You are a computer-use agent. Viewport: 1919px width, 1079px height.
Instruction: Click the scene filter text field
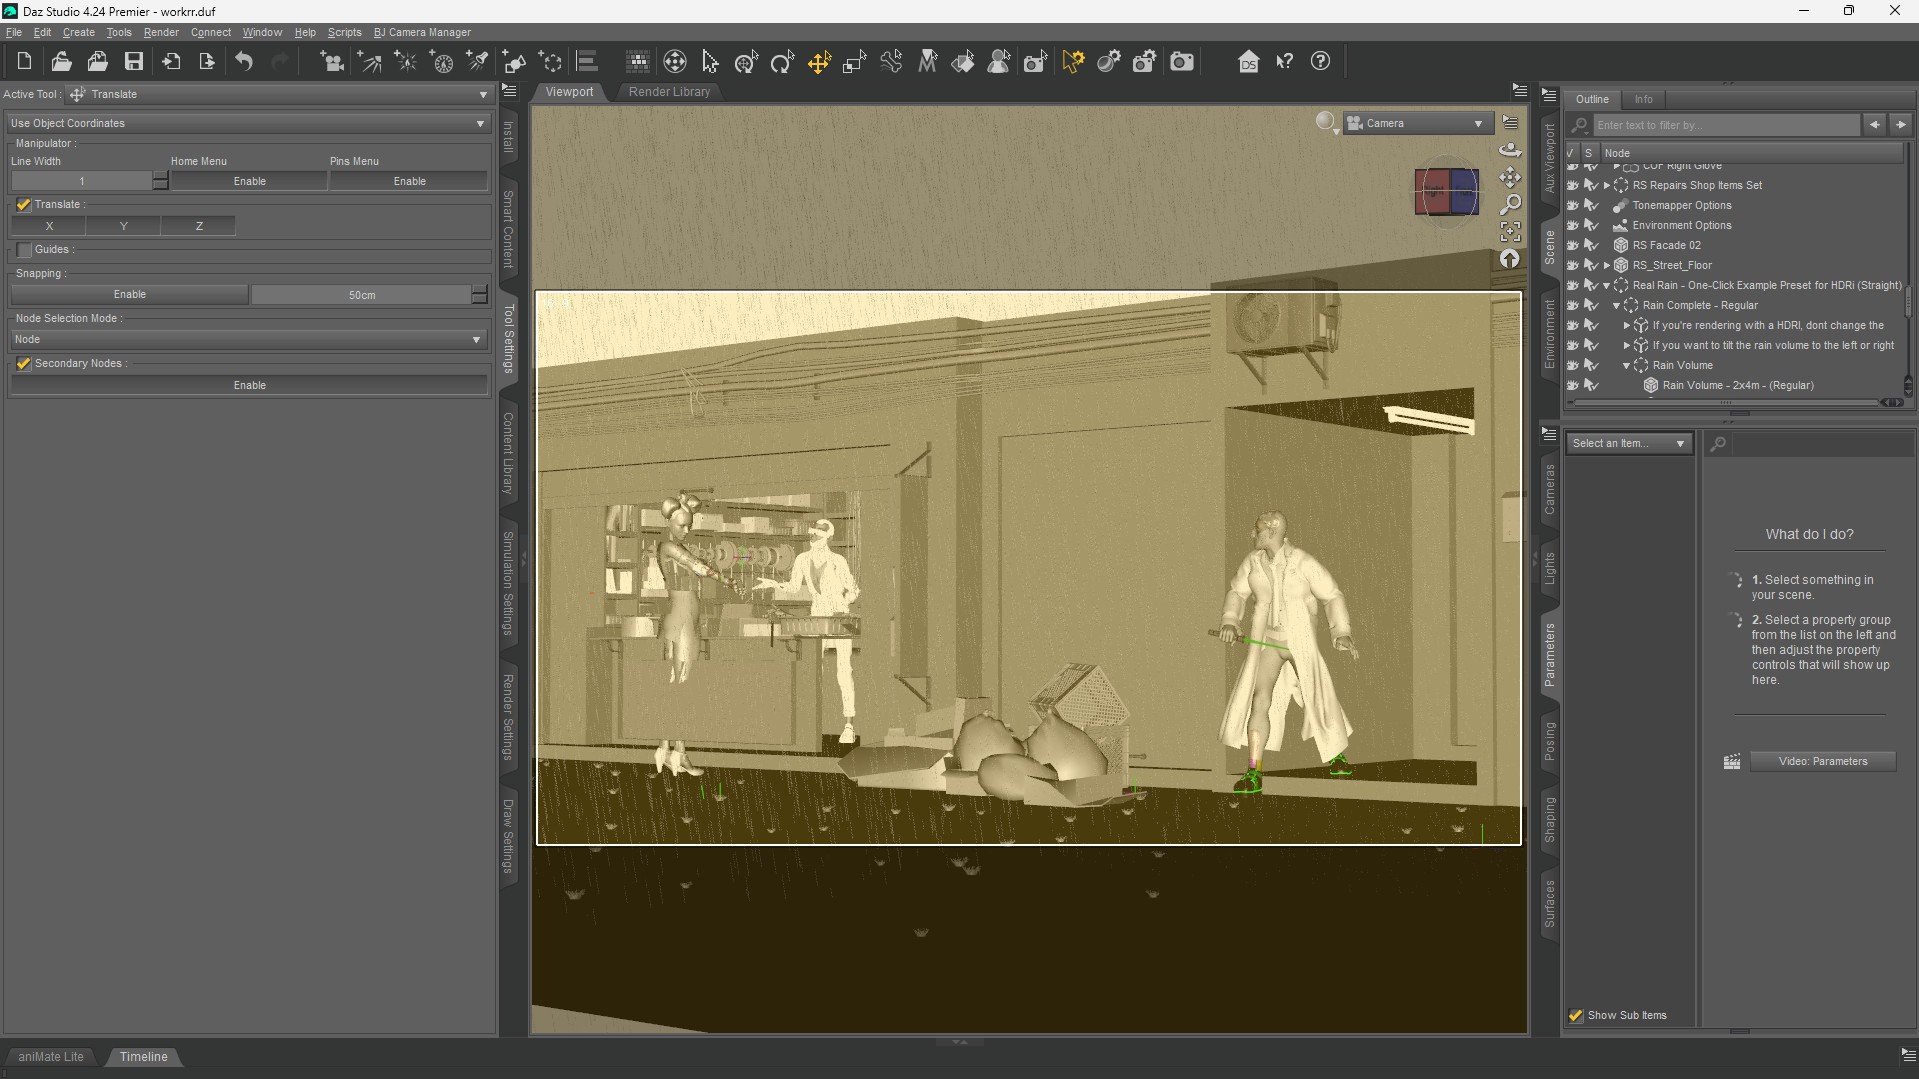point(1727,125)
